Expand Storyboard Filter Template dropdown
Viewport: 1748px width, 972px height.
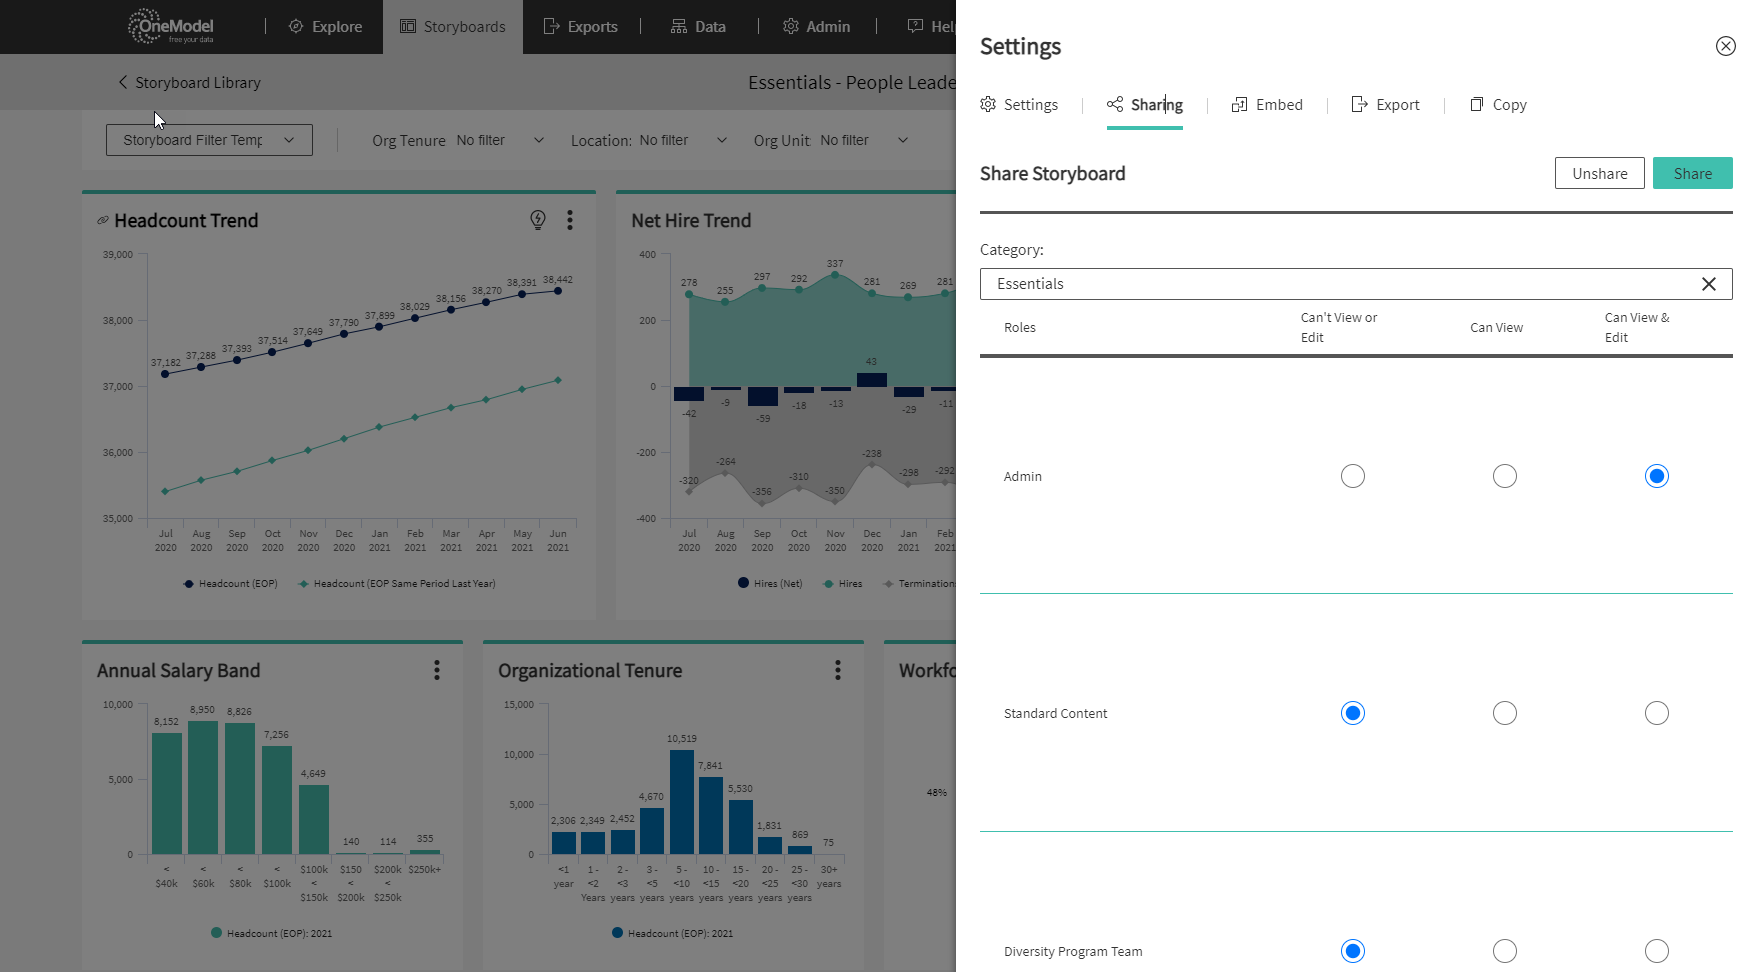tap(209, 140)
